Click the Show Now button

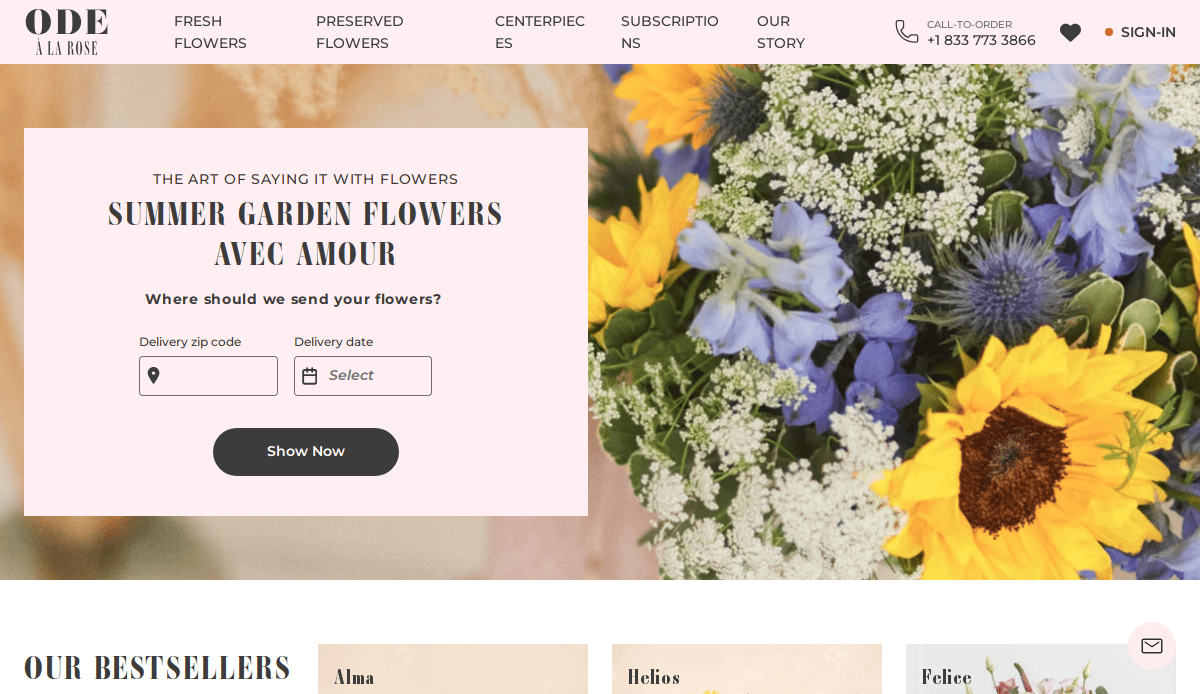[x=306, y=451]
